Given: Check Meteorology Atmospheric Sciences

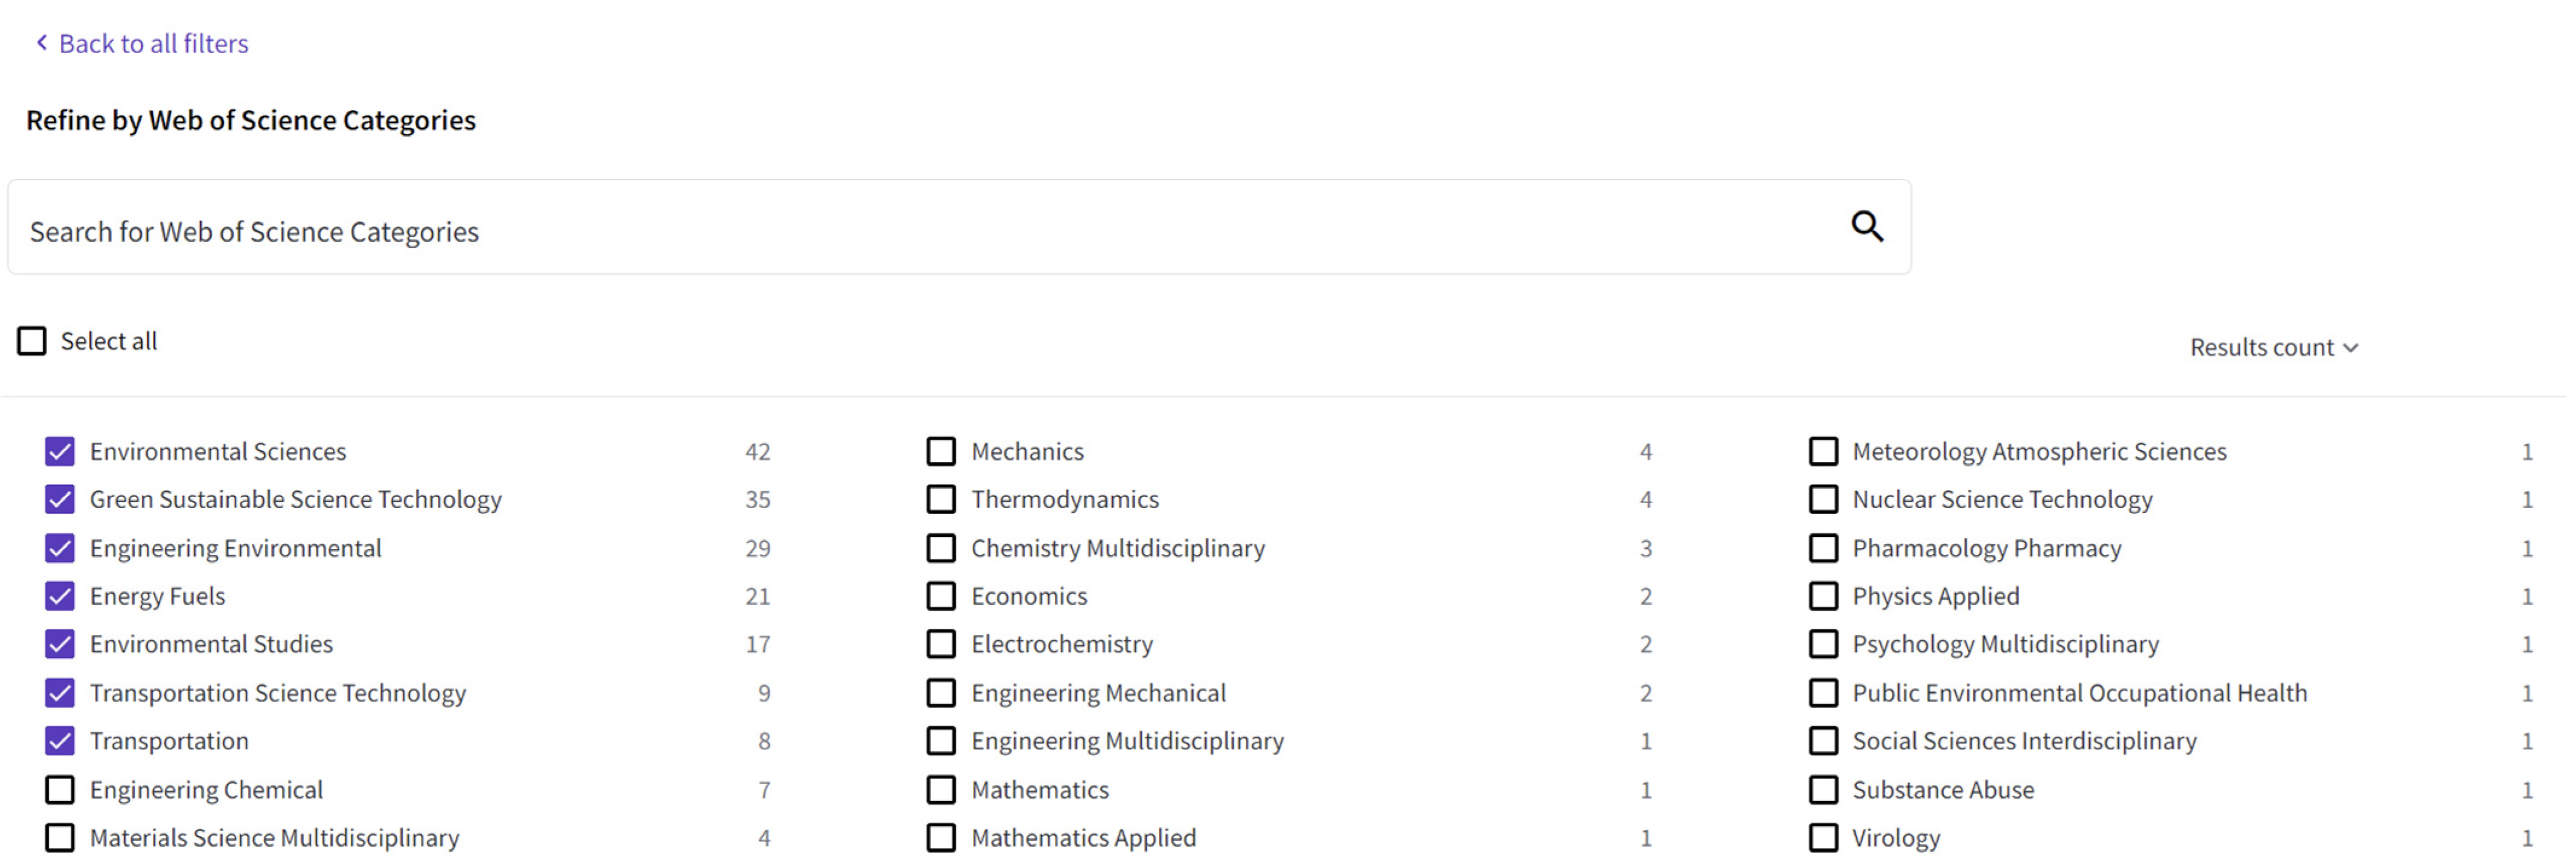Looking at the screenshot, I should pyautogui.click(x=1823, y=452).
